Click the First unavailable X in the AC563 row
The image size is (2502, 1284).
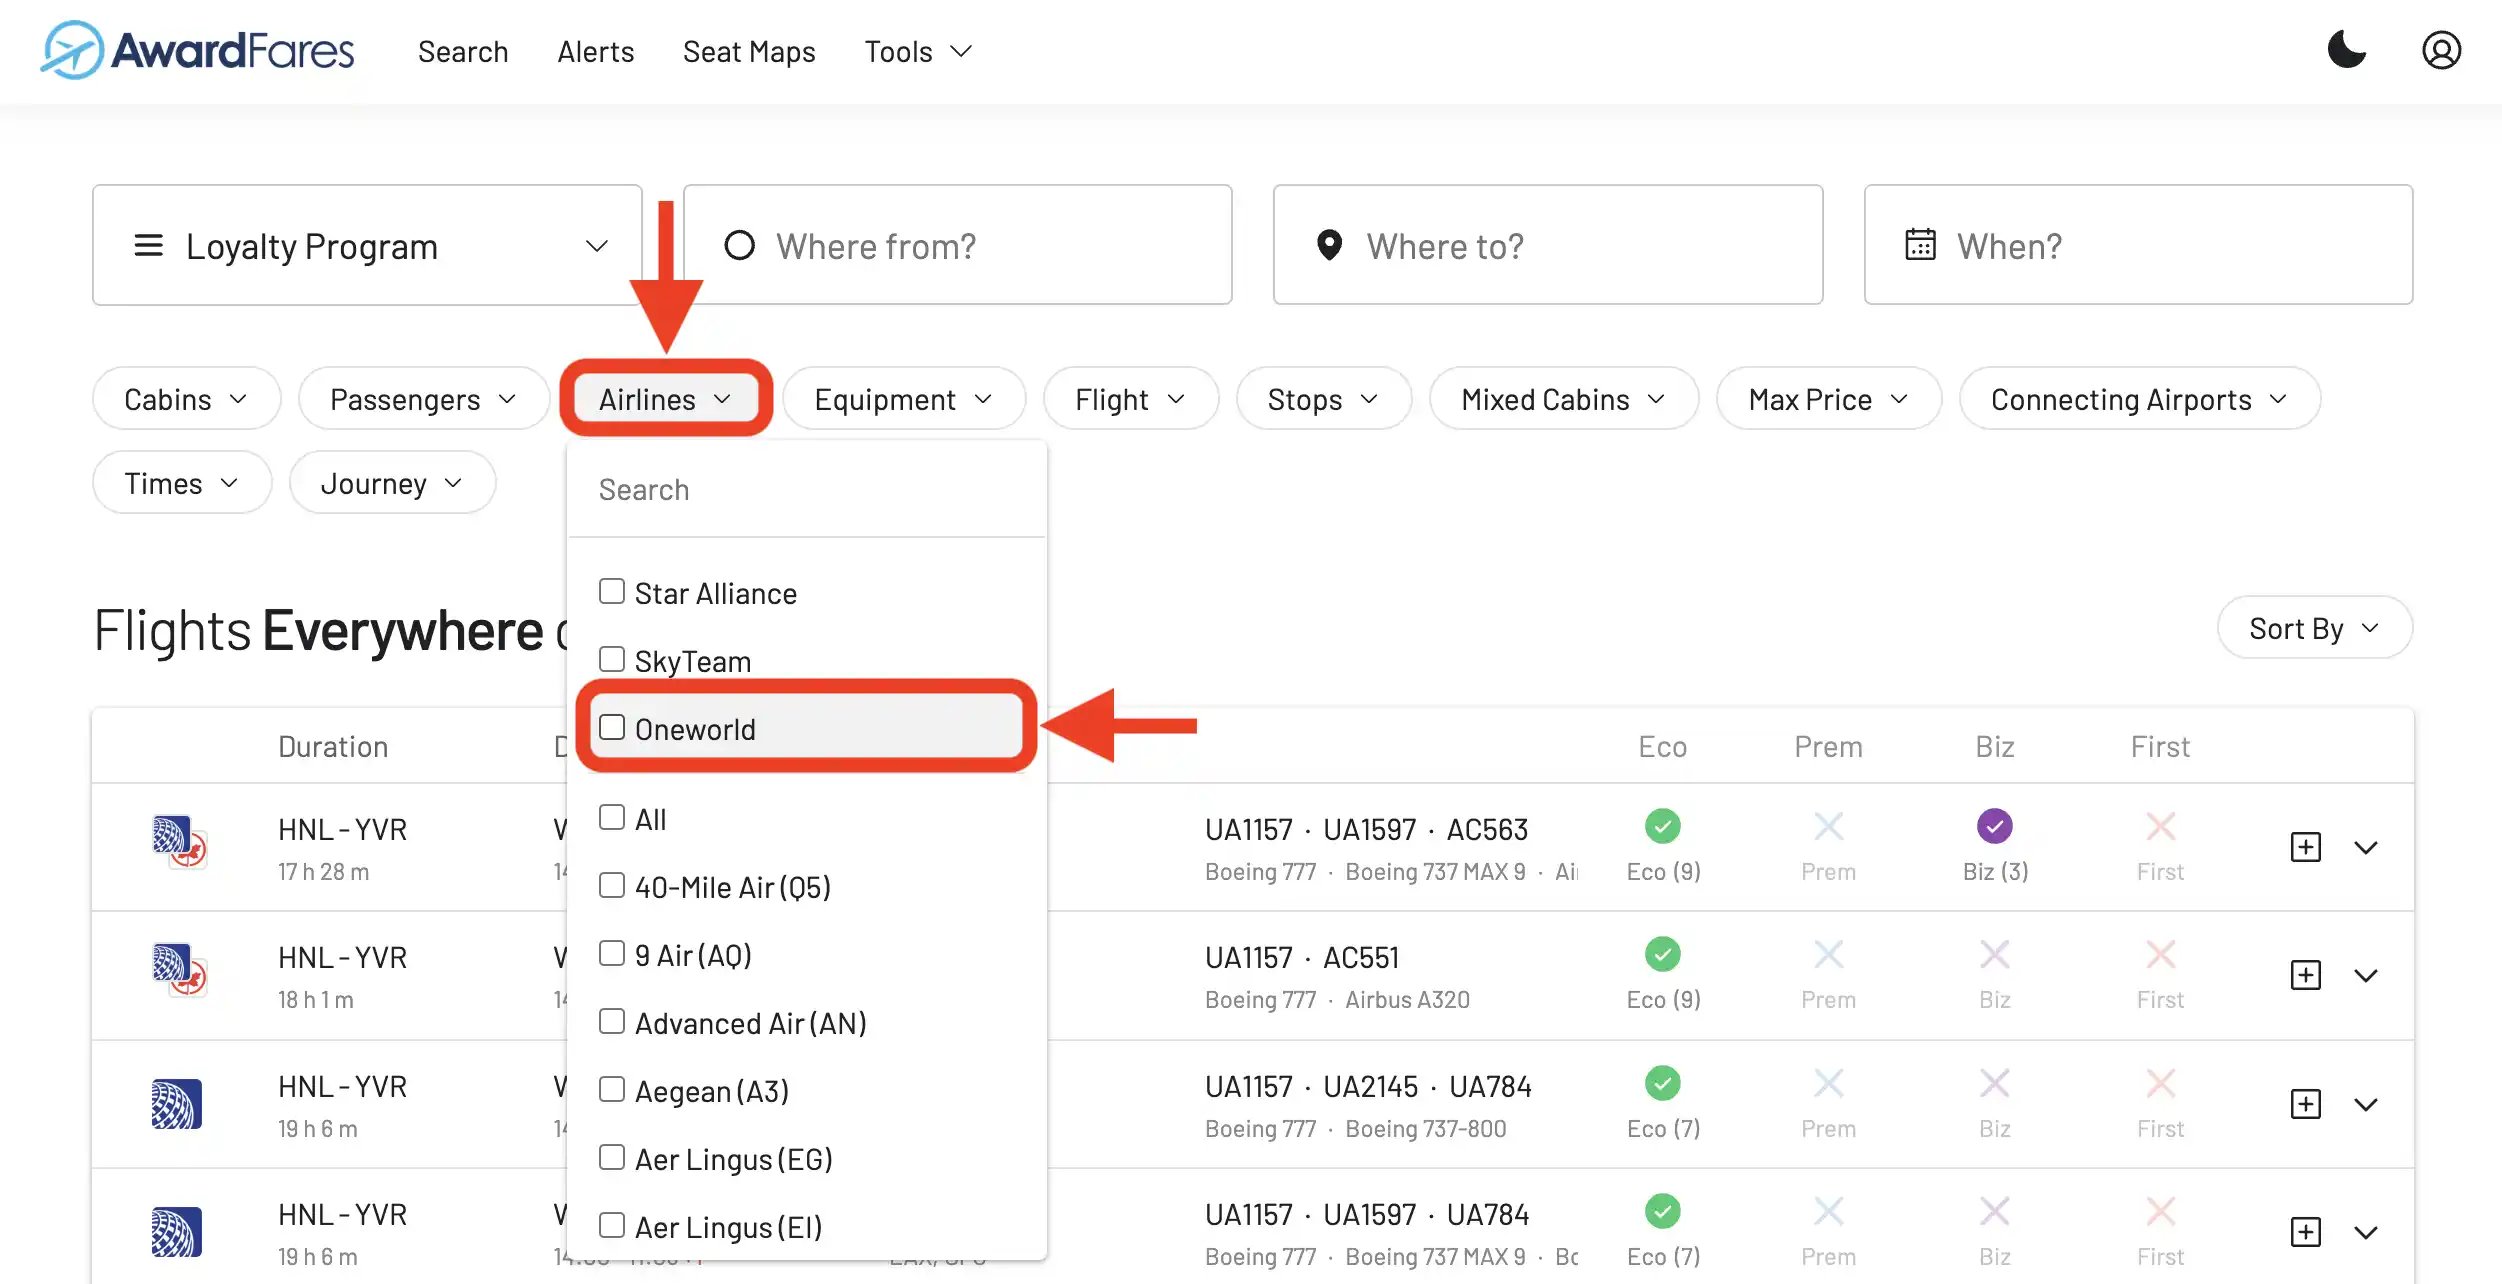tap(2160, 826)
